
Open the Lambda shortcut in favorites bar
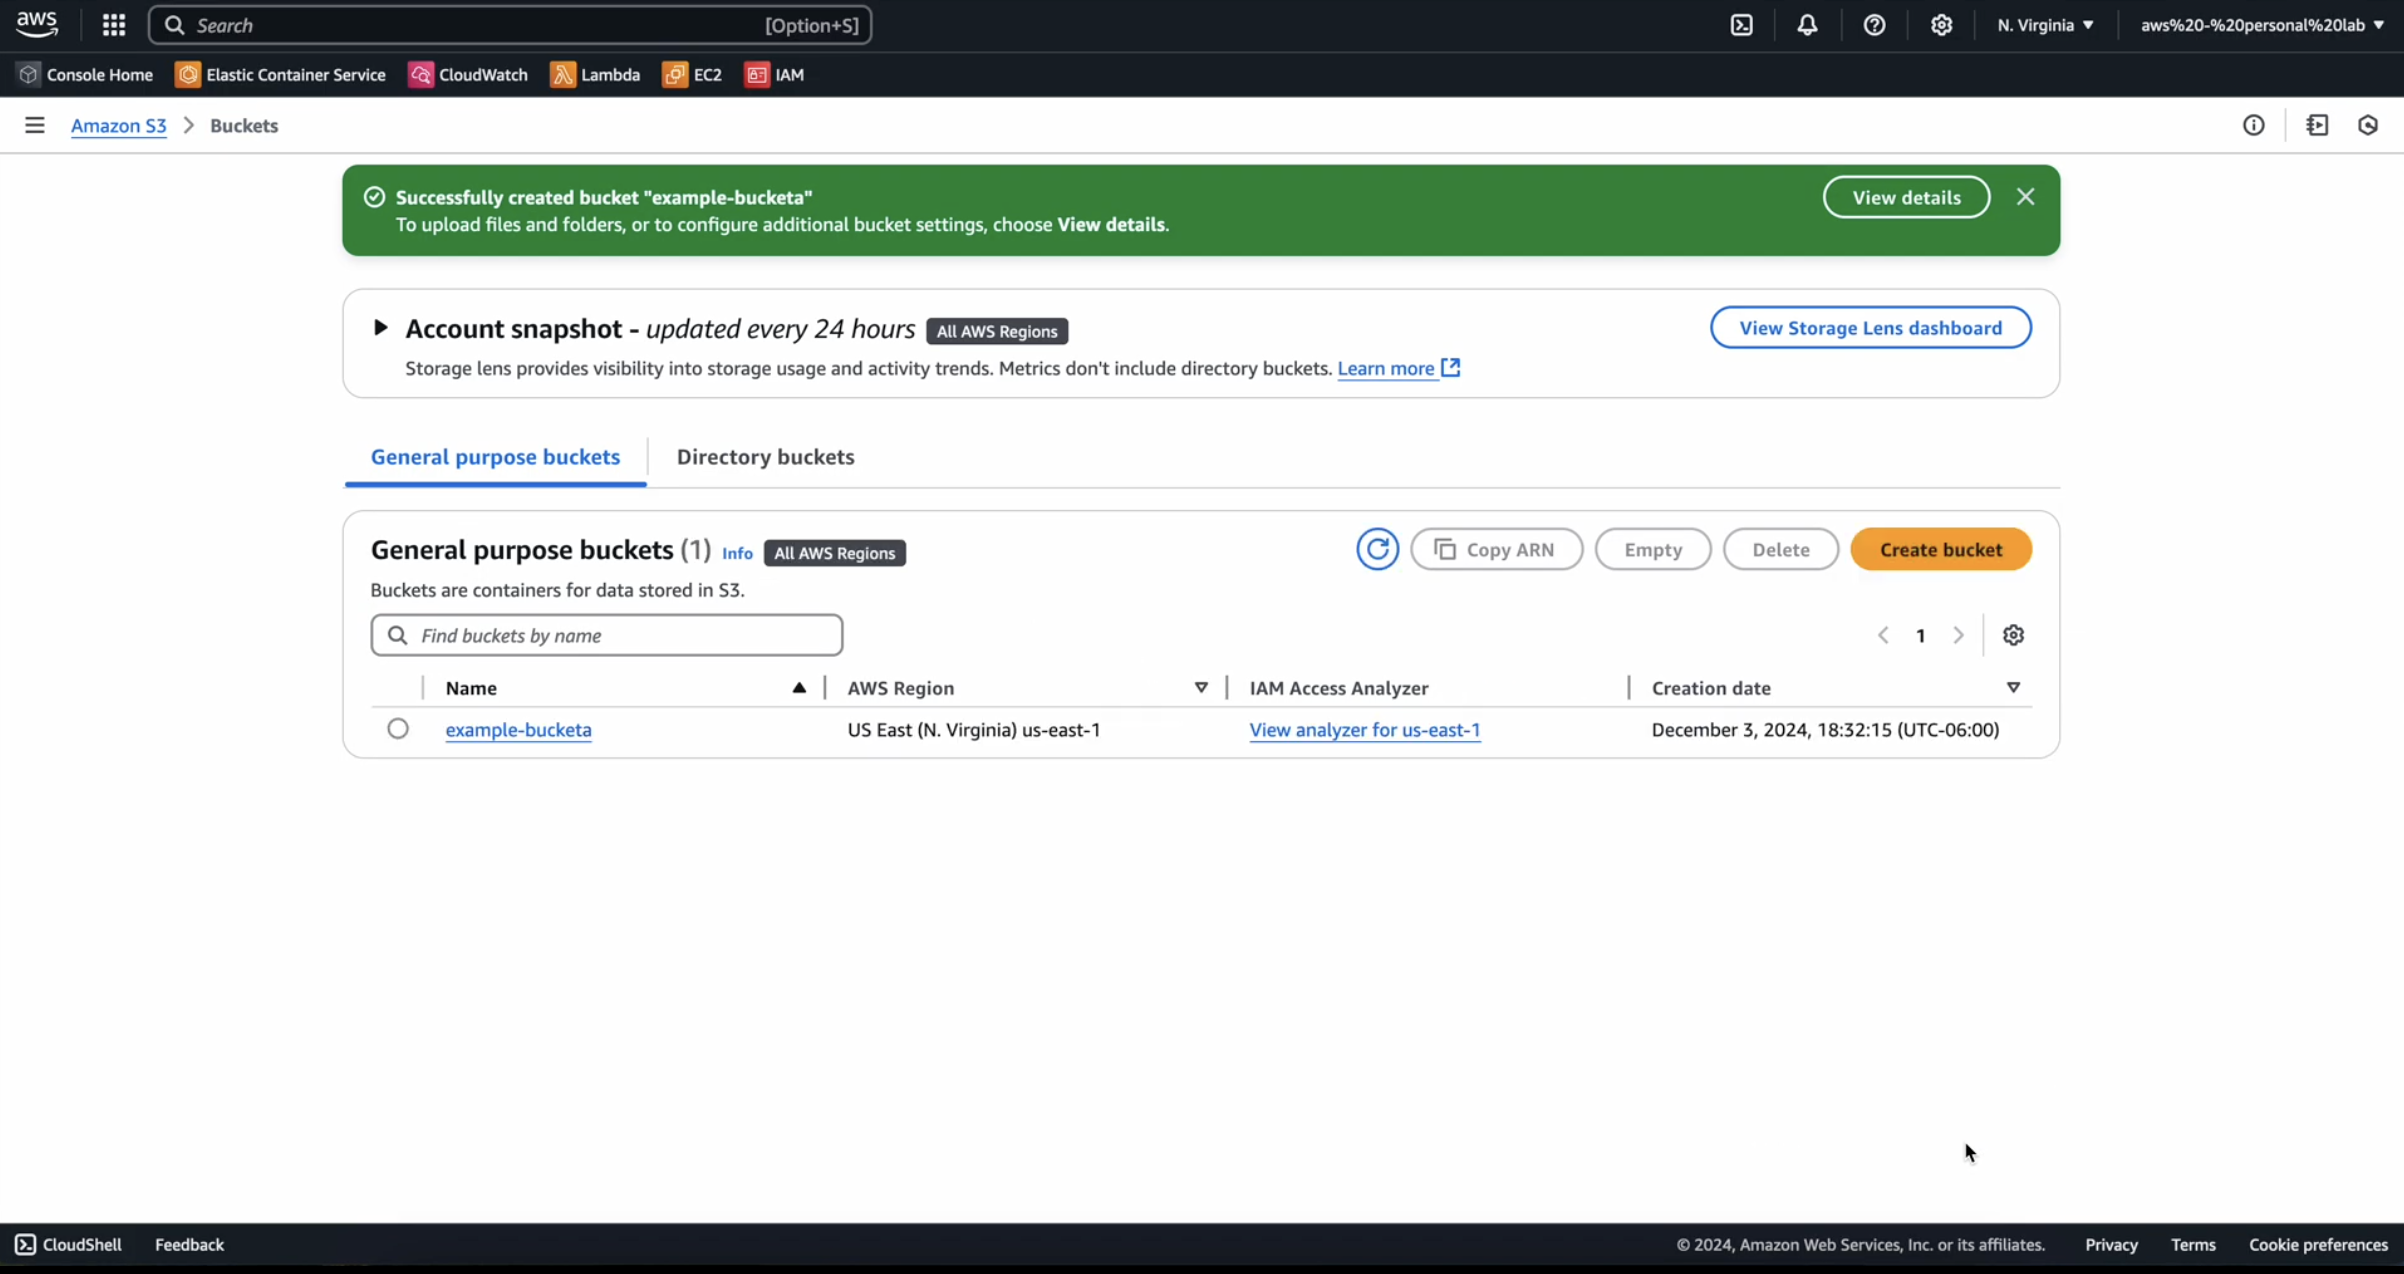[595, 75]
